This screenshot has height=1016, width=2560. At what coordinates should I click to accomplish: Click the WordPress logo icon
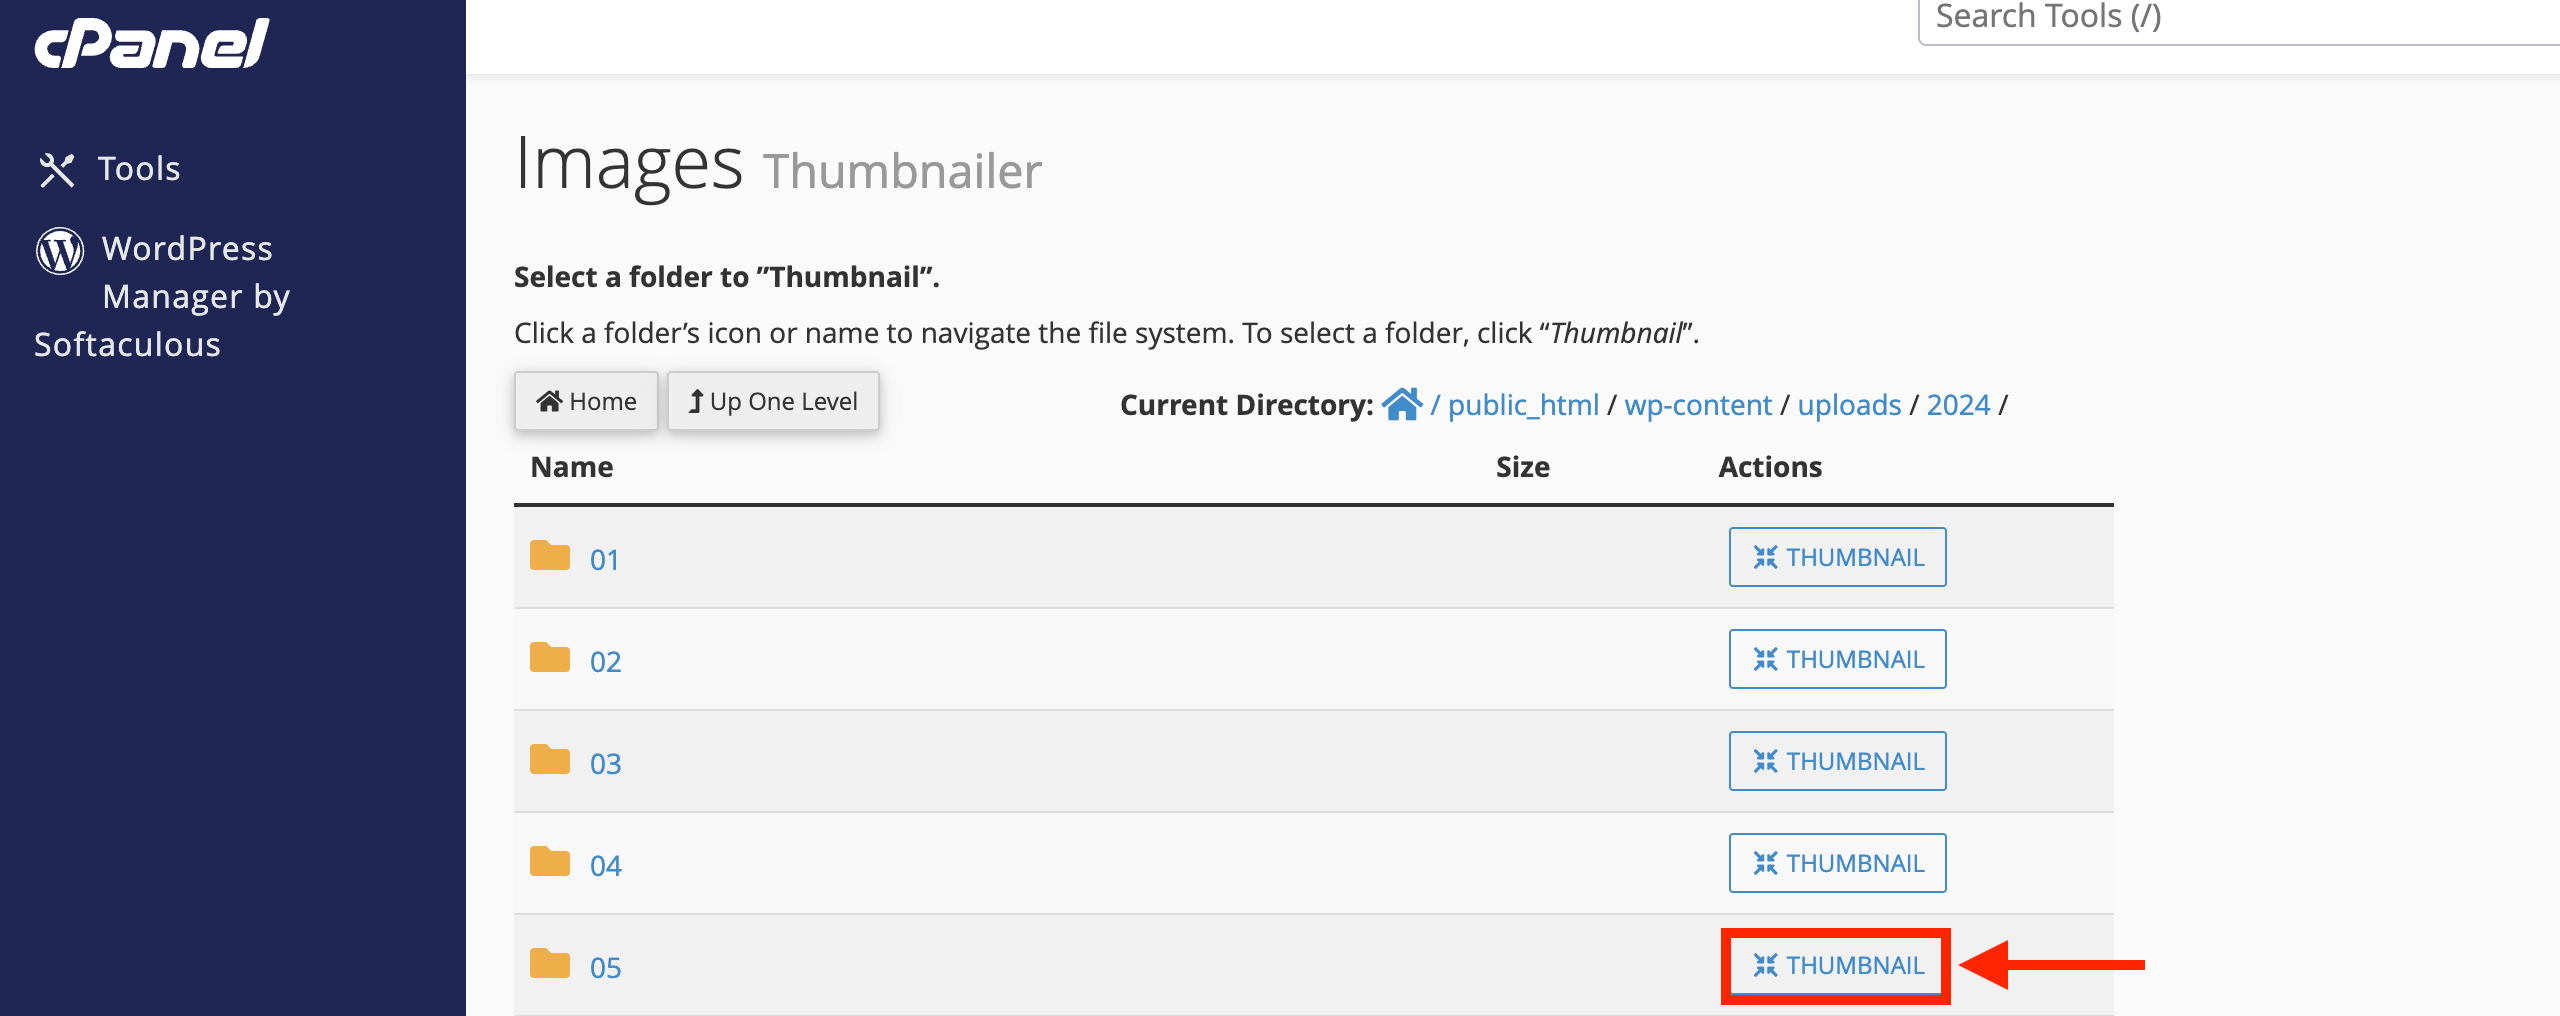coord(60,250)
